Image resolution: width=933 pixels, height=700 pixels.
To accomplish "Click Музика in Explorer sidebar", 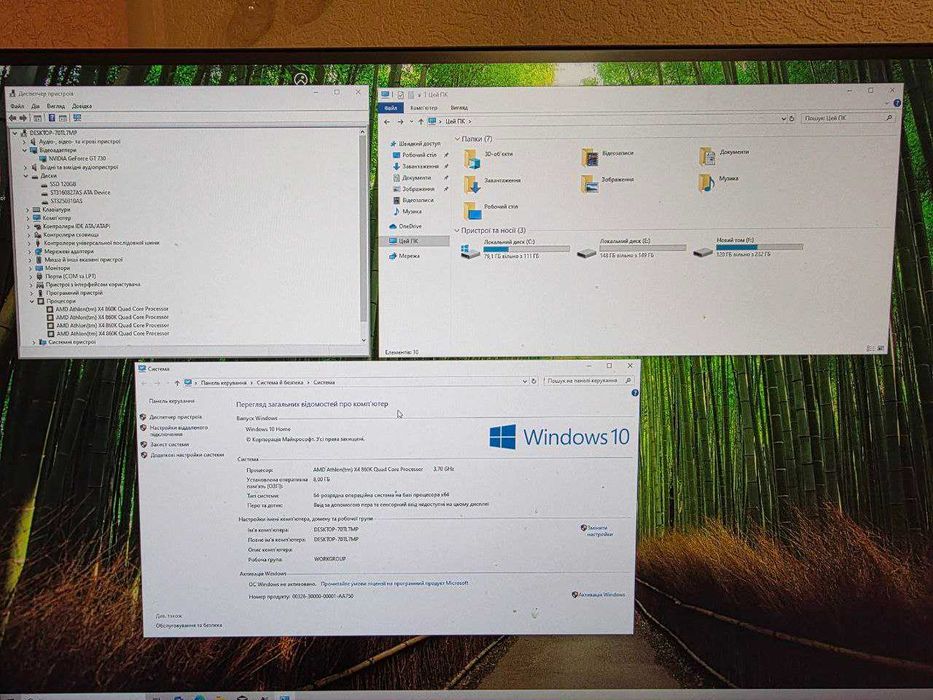I will 407,211.
